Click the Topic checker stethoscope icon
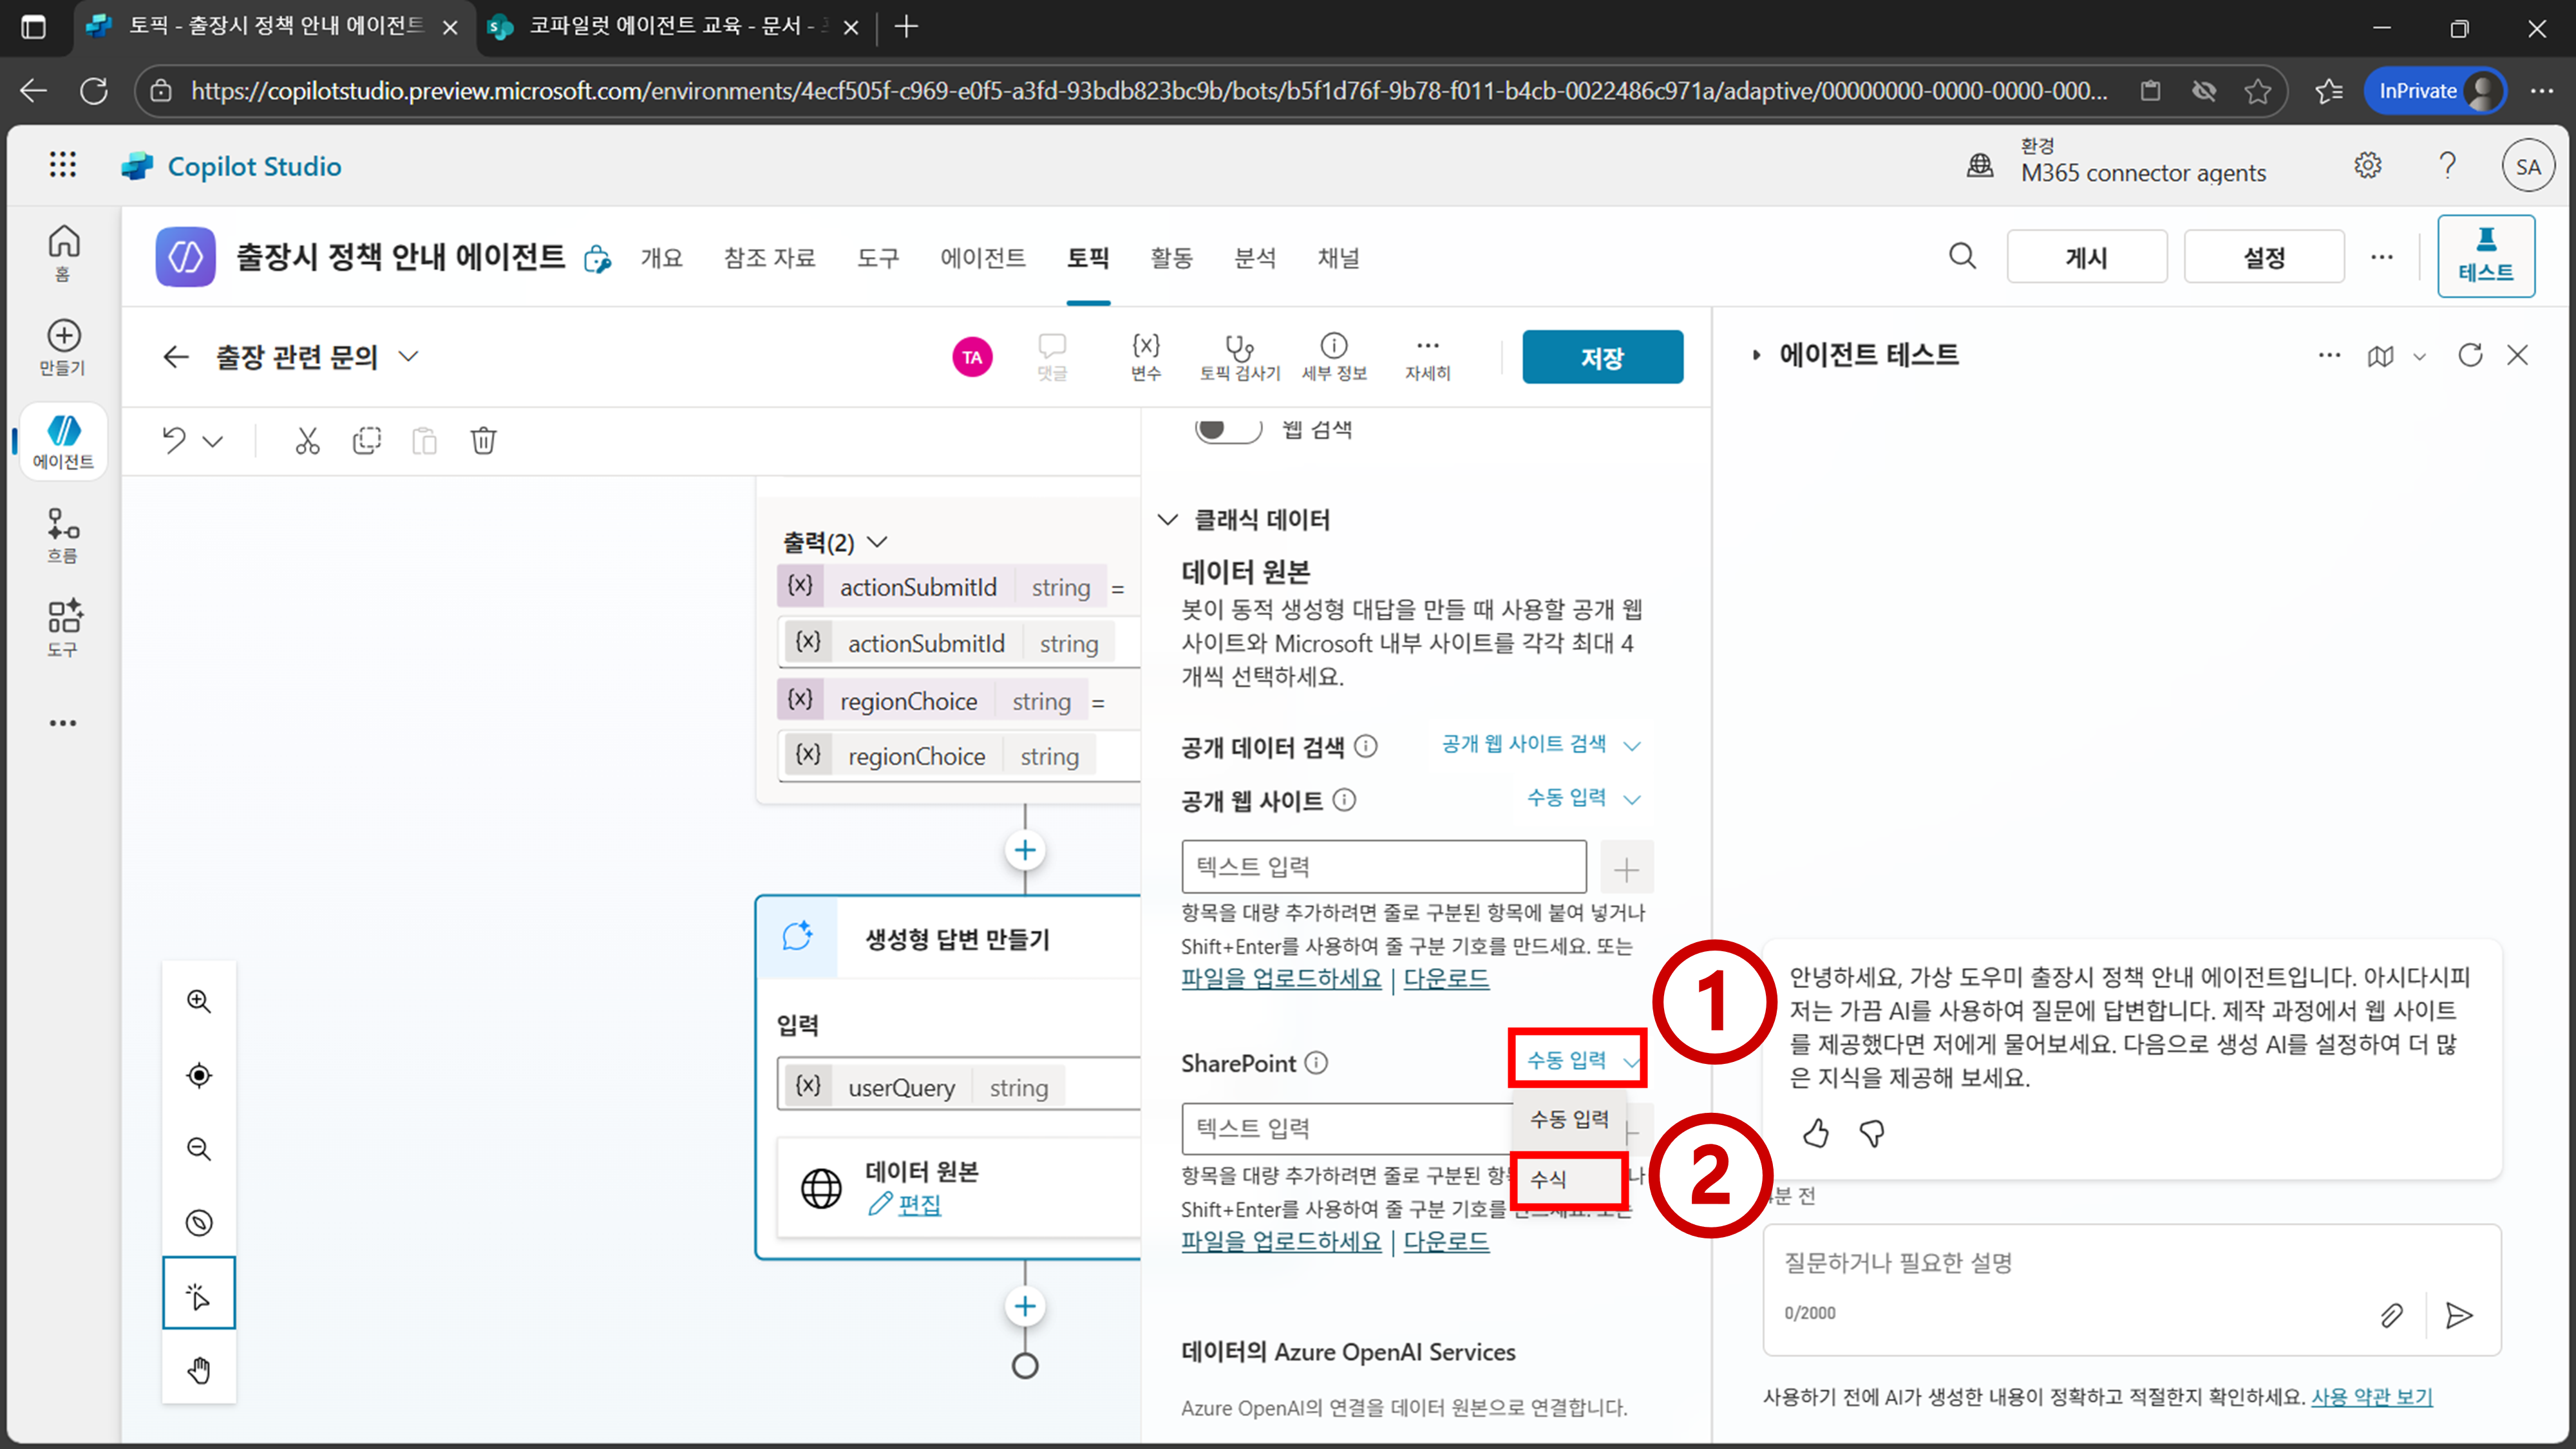This screenshot has height=1449, width=2576. tap(1239, 347)
